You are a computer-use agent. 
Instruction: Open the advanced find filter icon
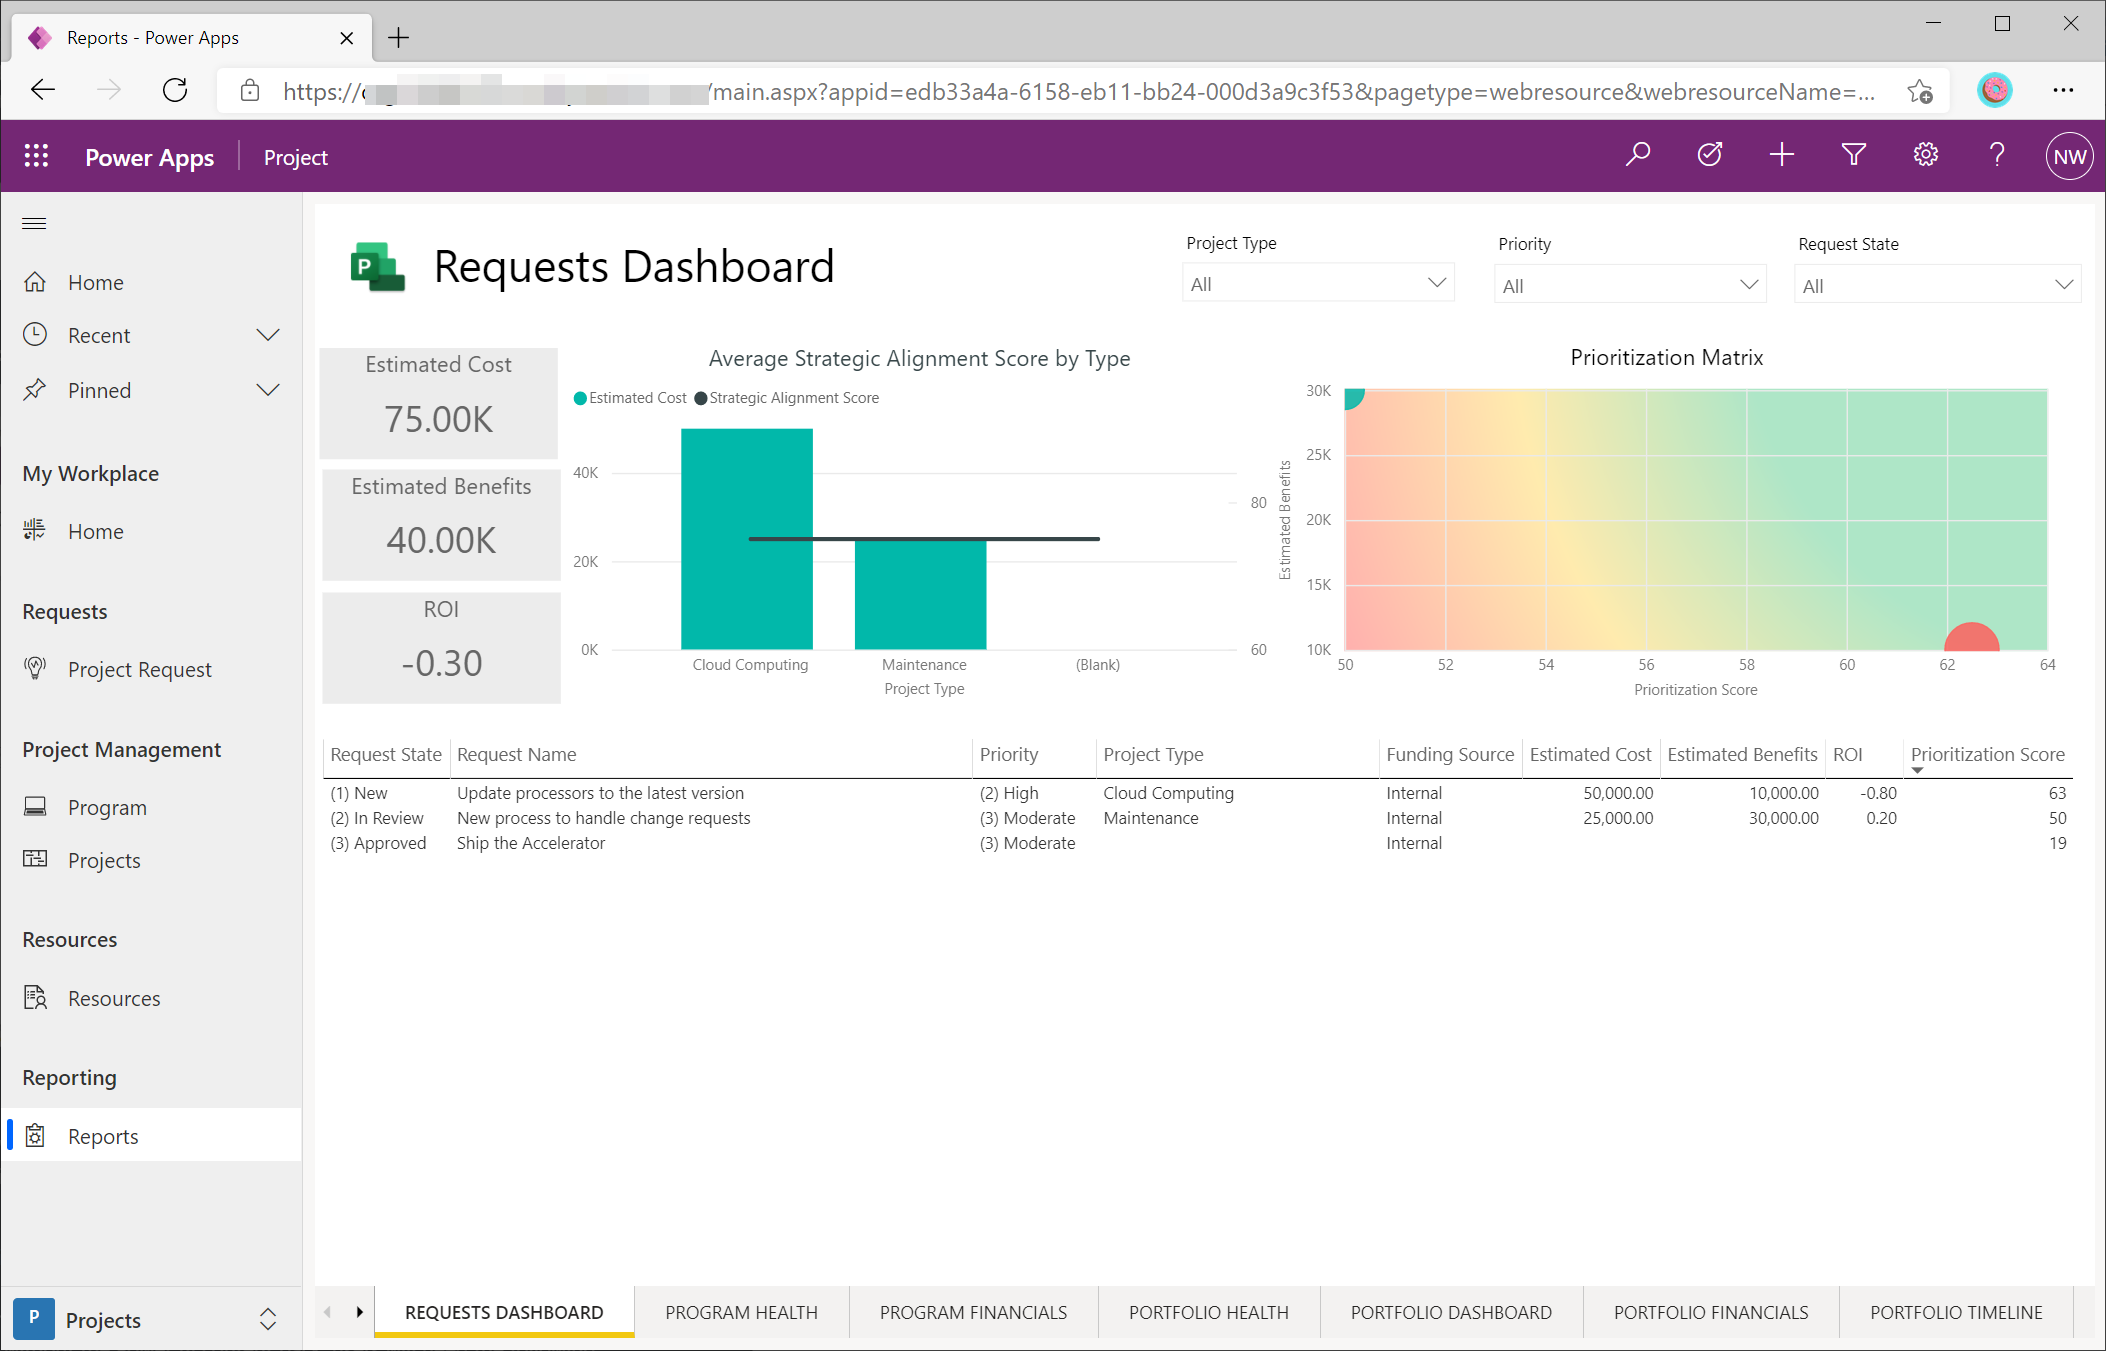1853,155
